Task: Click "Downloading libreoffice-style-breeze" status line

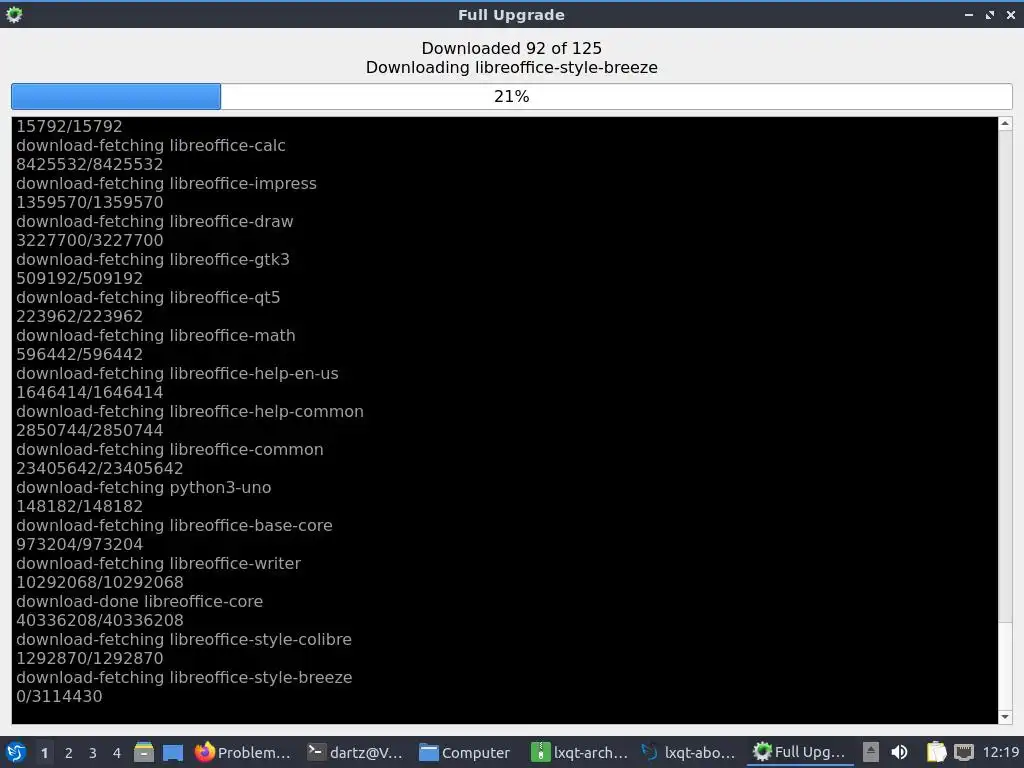Action: (x=511, y=67)
